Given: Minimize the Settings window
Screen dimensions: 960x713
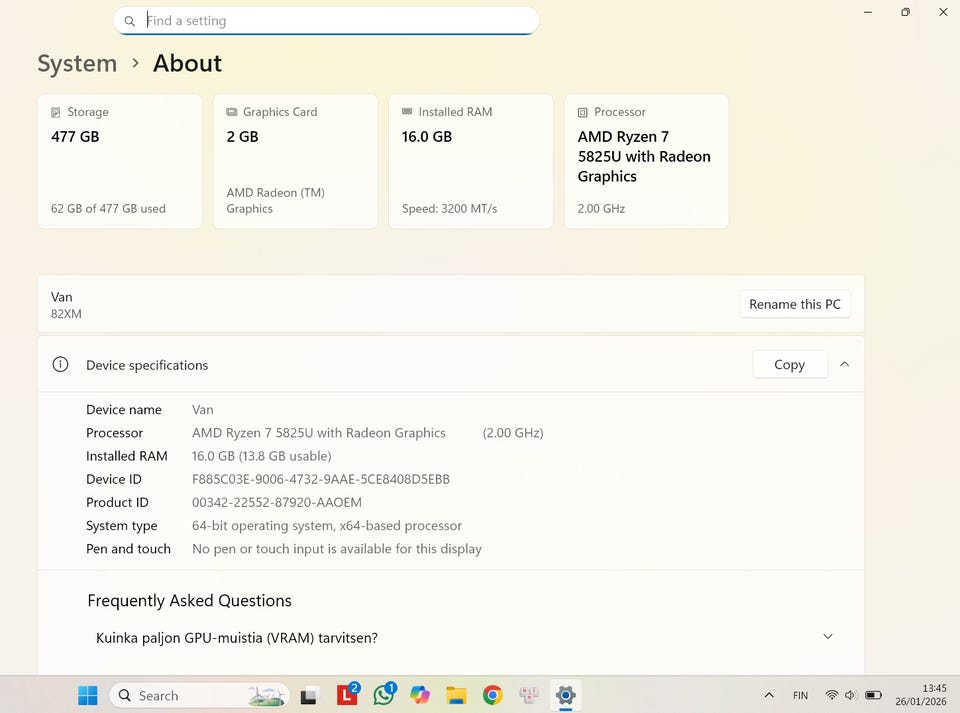Looking at the screenshot, I should [868, 12].
